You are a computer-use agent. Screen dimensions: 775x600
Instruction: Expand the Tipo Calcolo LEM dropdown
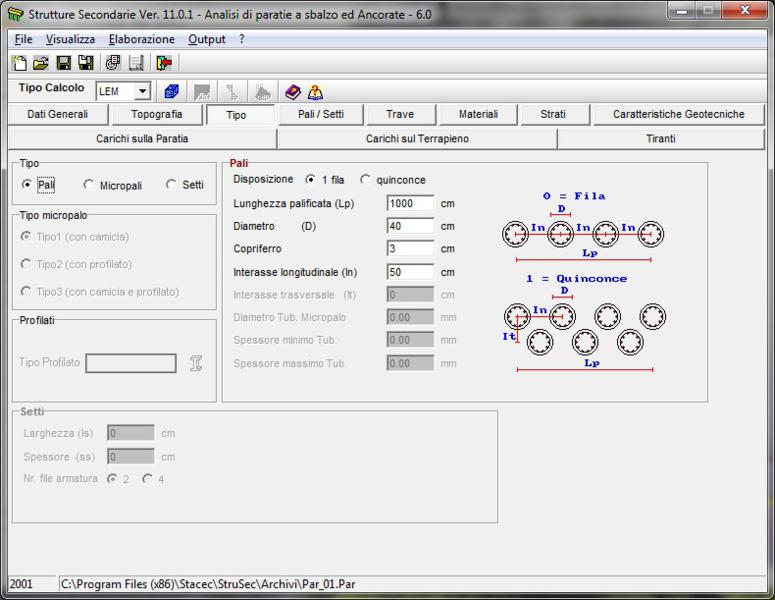[x=142, y=92]
